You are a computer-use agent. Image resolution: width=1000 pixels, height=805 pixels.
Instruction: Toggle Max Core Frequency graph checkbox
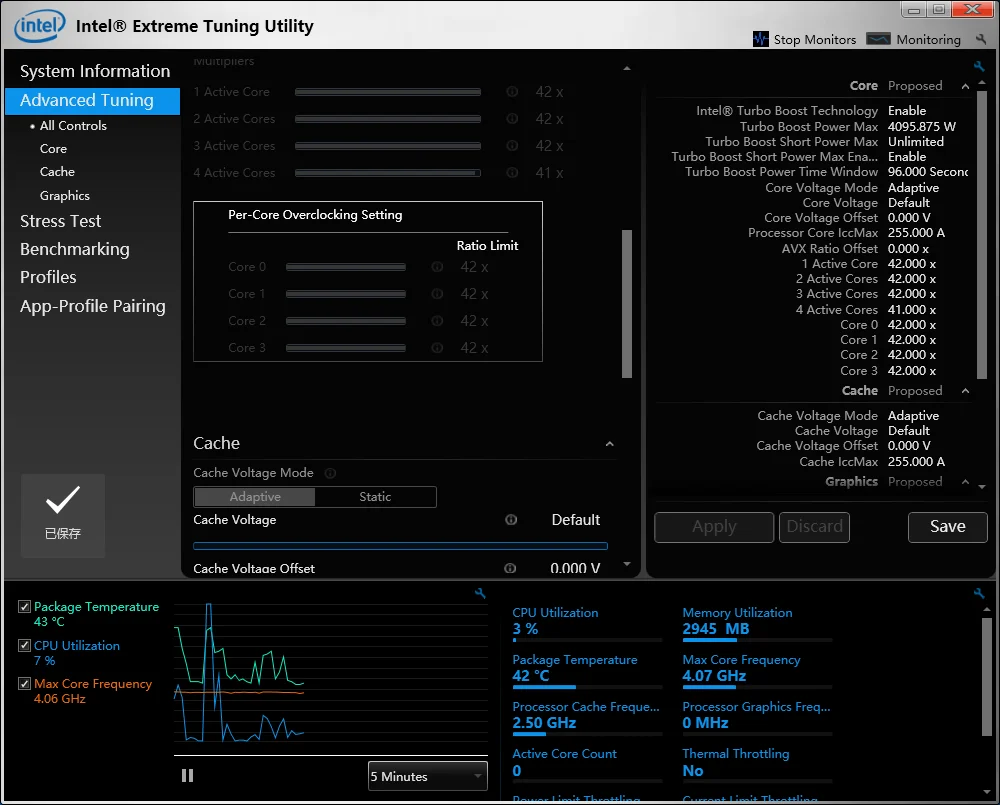[24, 684]
